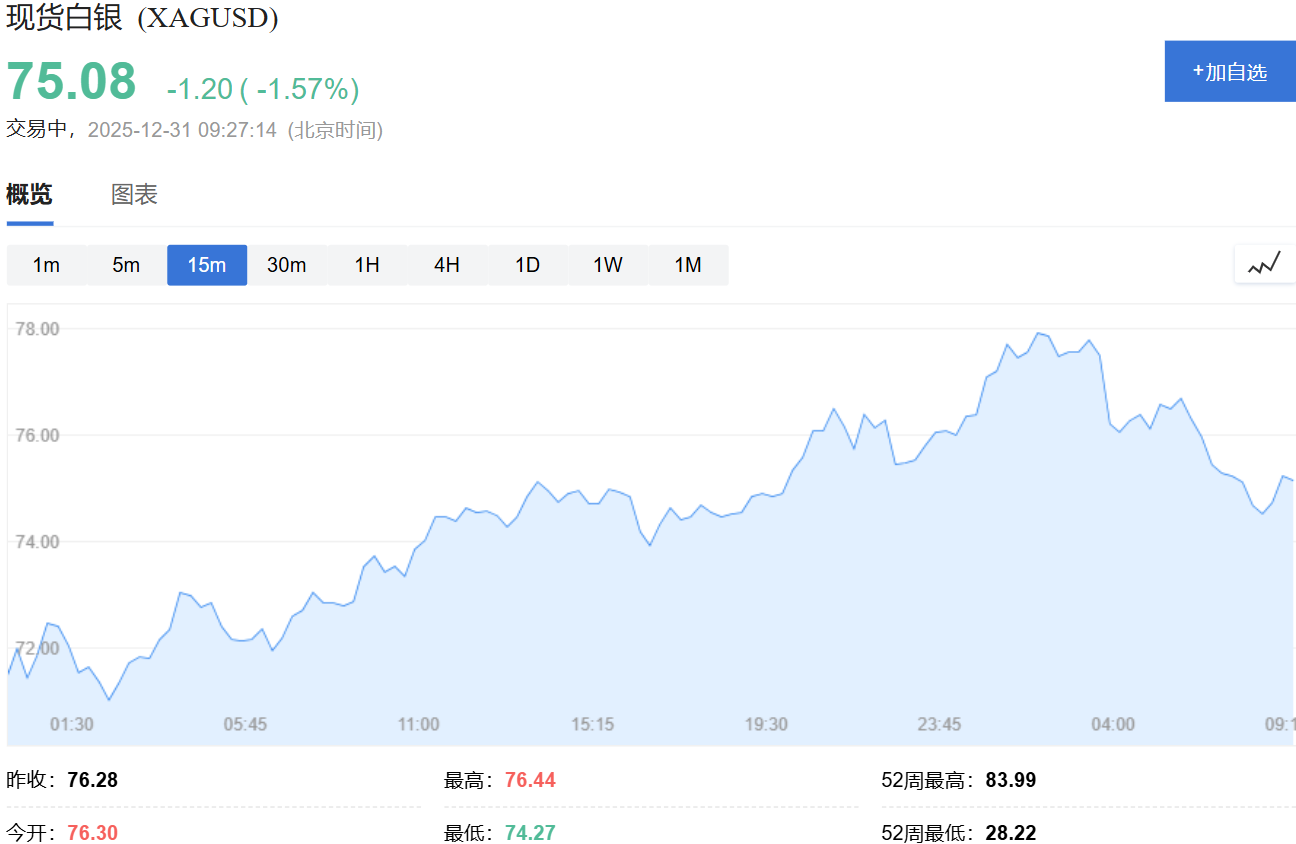
Task: Show the 4H chart
Action: tap(447, 265)
